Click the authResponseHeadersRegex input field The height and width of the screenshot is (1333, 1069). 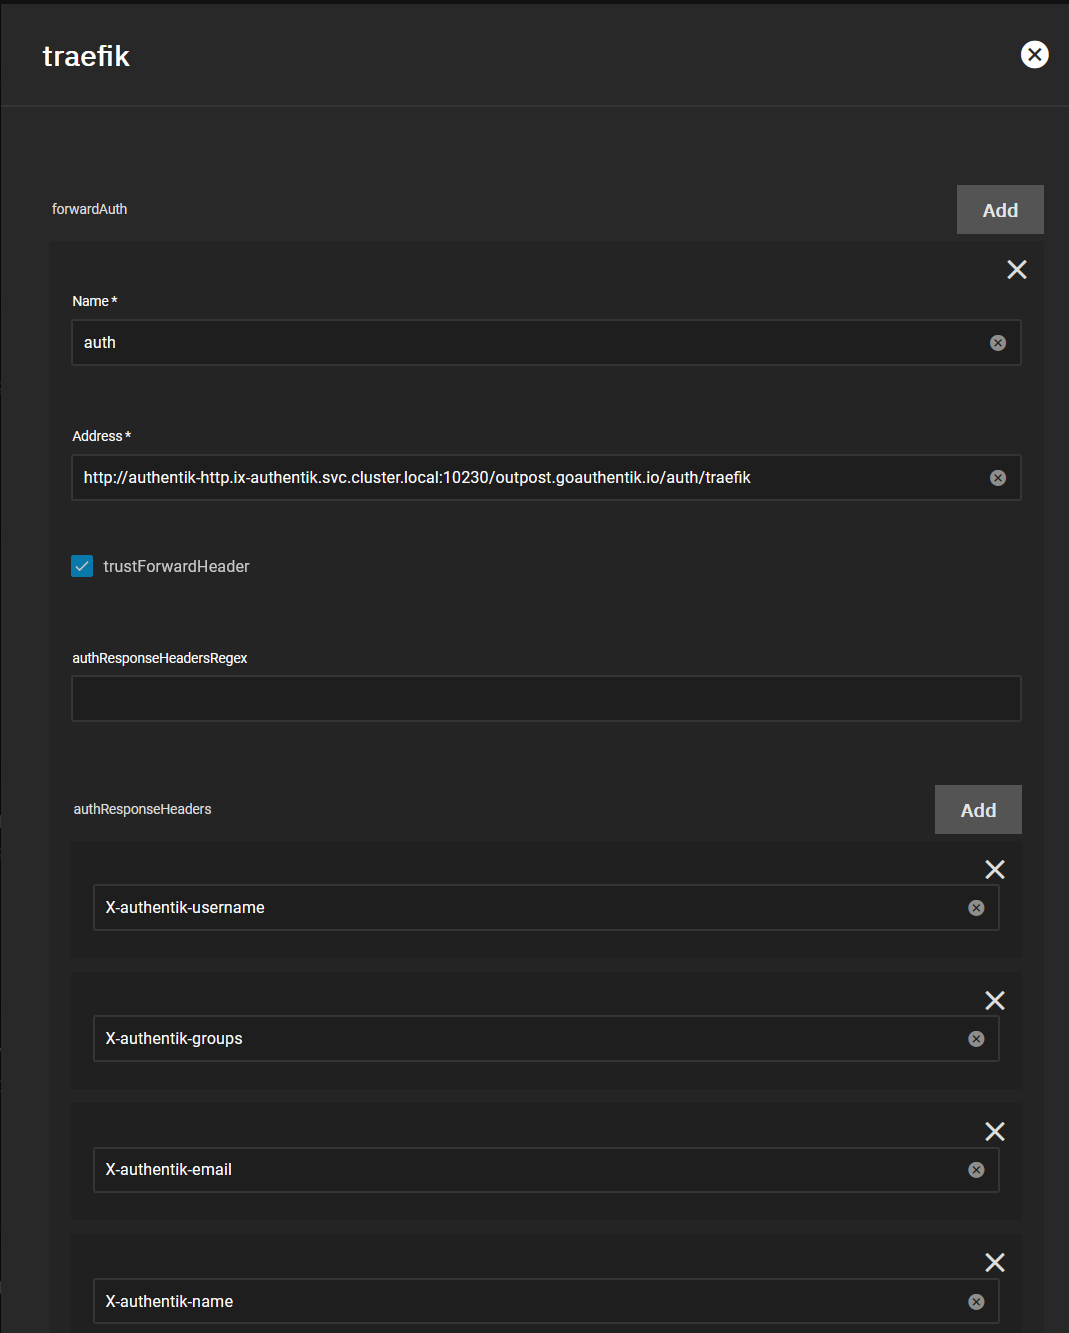tap(546, 698)
